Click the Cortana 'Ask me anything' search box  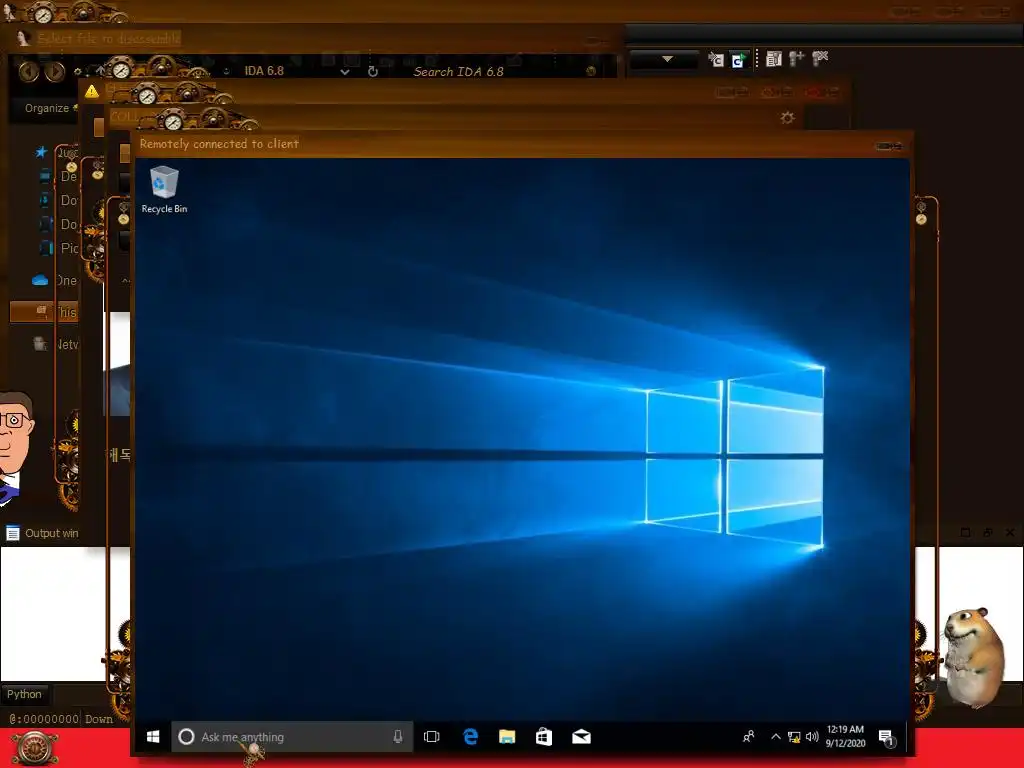(292, 737)
